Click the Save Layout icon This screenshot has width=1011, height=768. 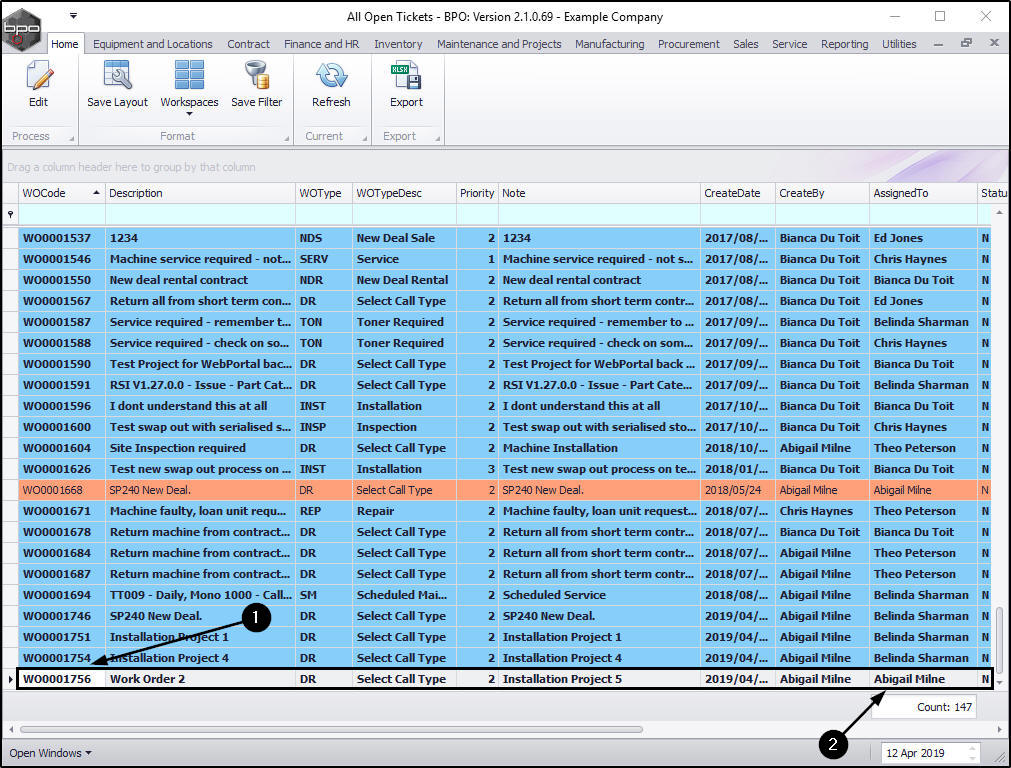click(117, 77)
